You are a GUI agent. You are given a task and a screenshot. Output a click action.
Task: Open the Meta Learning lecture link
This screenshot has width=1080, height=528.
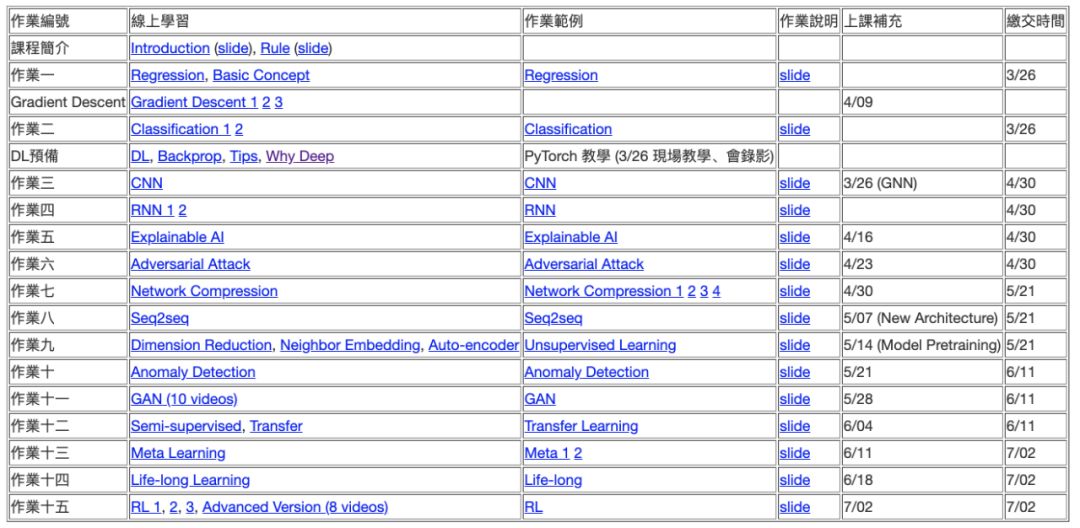[x=178, y=453]
